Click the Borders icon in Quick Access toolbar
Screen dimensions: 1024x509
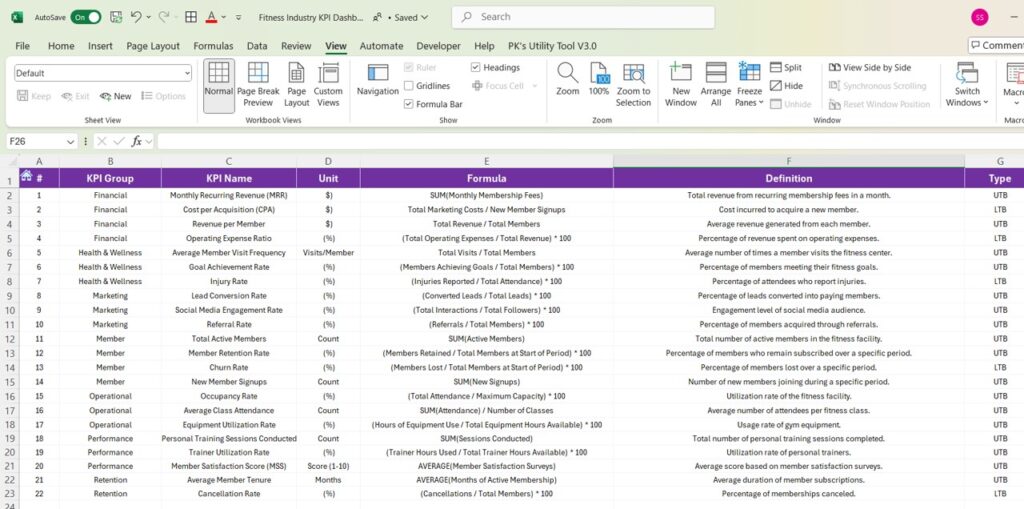click(x=191, y=18)
